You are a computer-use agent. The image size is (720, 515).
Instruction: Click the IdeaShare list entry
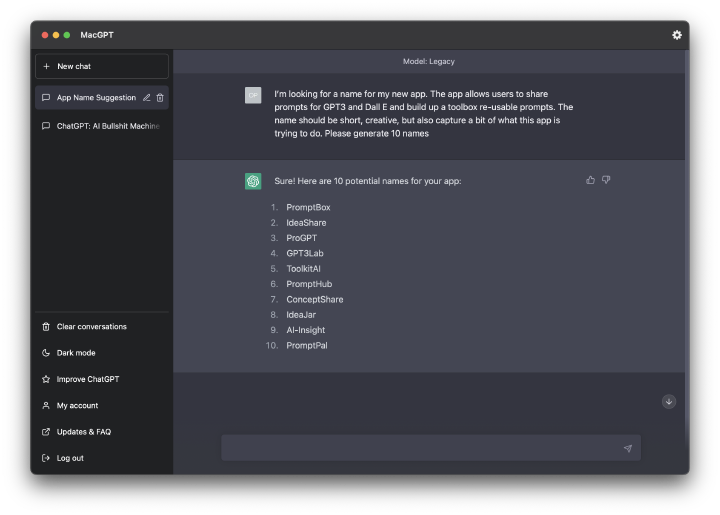pos(306,223)
